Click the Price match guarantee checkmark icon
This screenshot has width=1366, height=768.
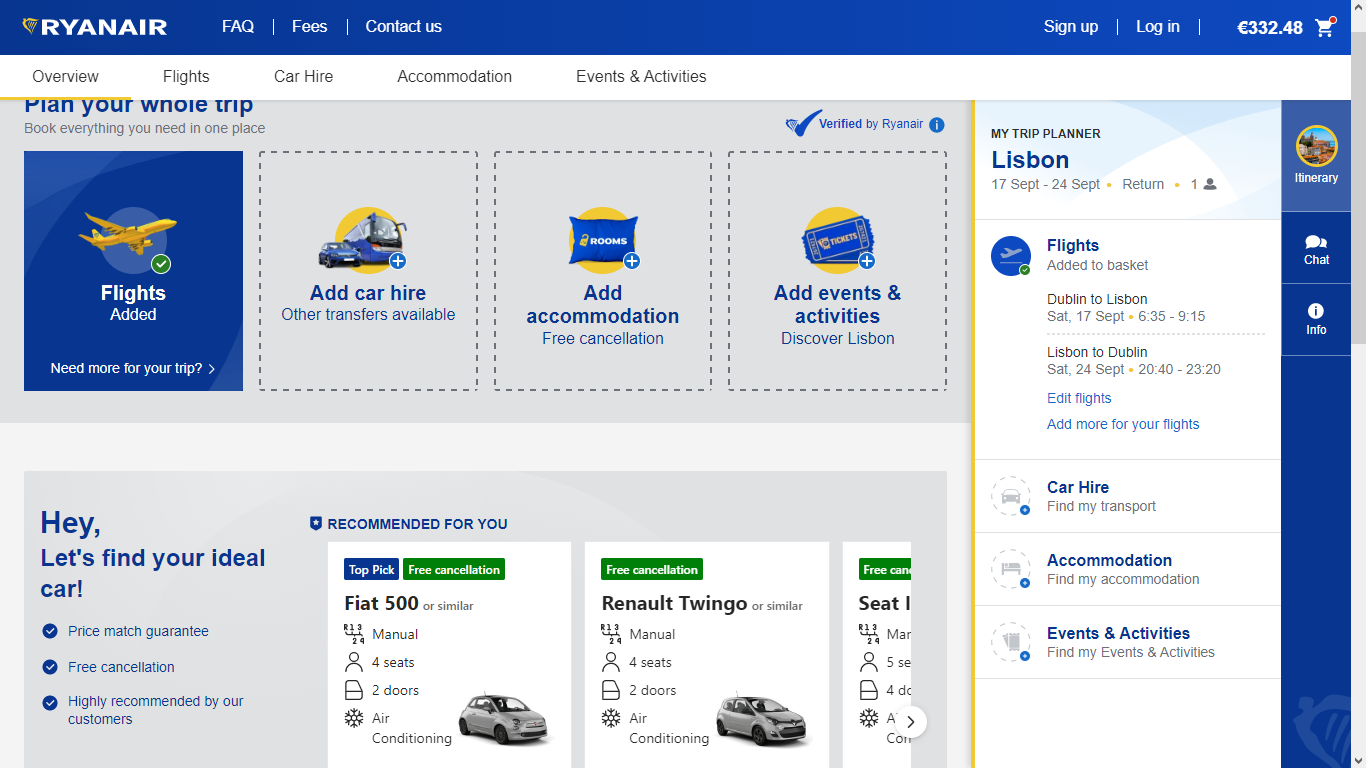pyautogui.click(x=50, y=631)
